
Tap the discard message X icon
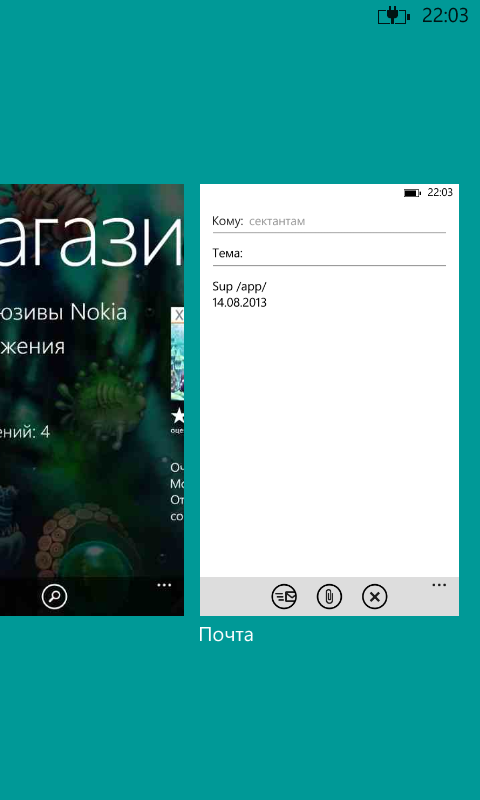pyautogui.click(x=375, y=596)
